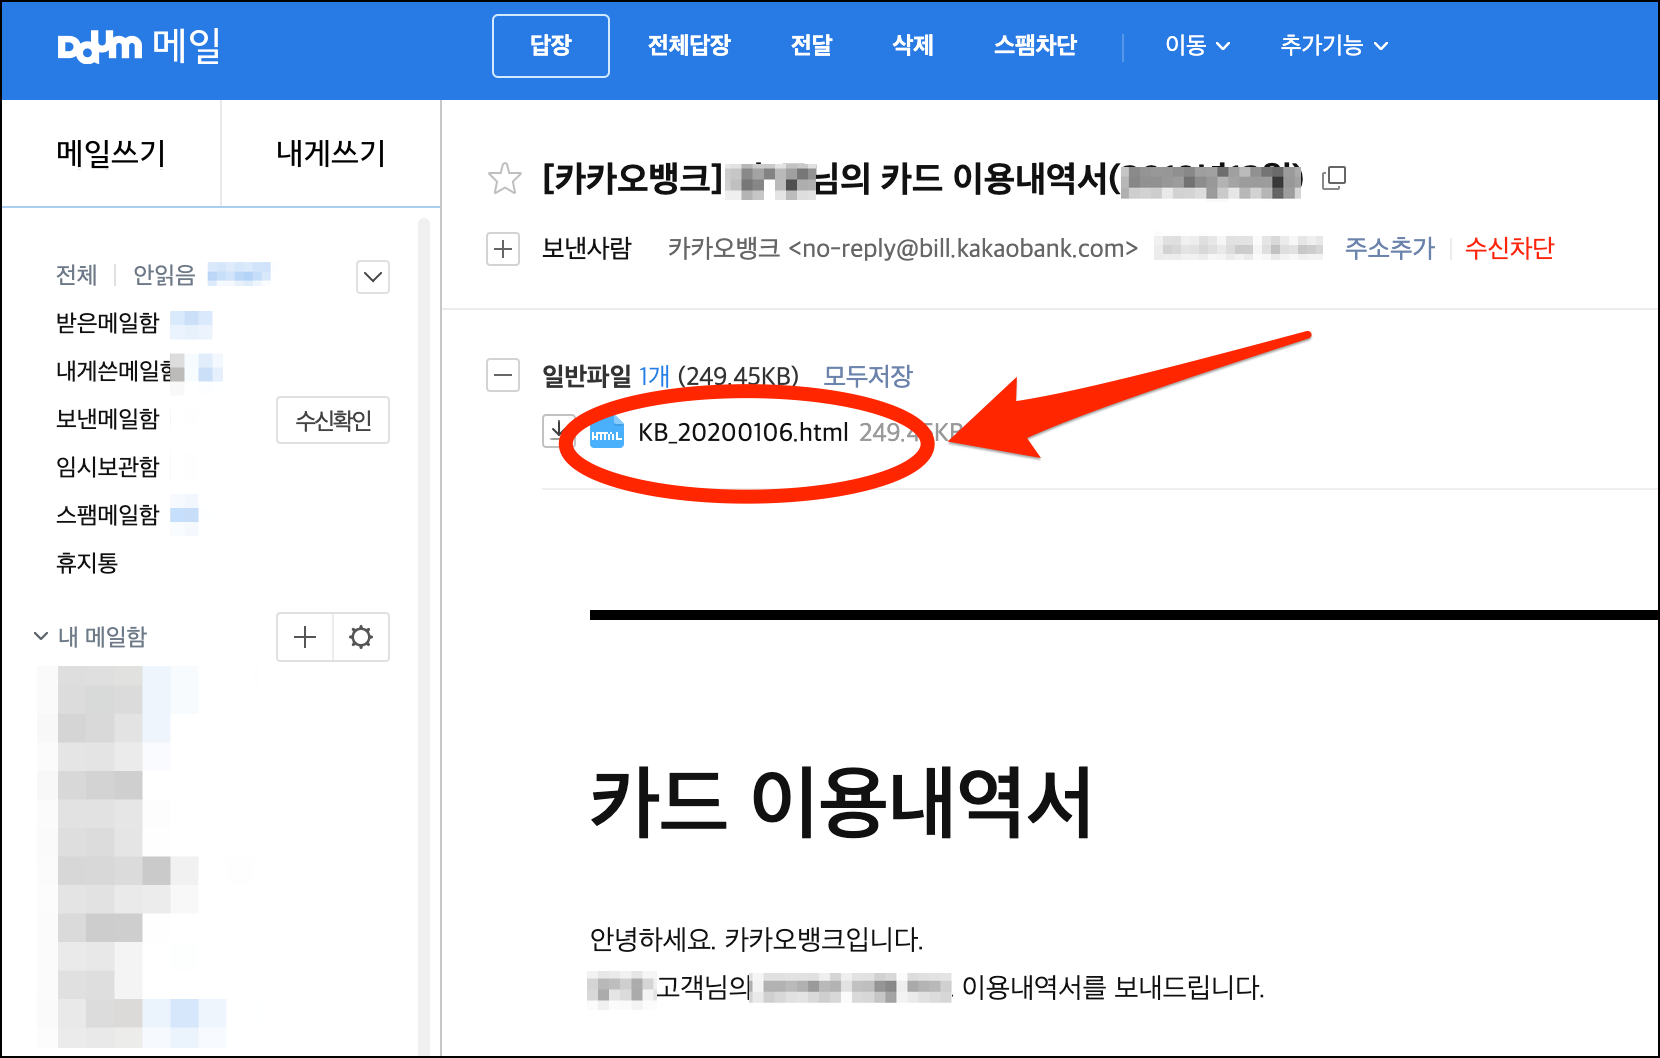Click the 카드 이용내역서 heading

click(x=841, y=803)
